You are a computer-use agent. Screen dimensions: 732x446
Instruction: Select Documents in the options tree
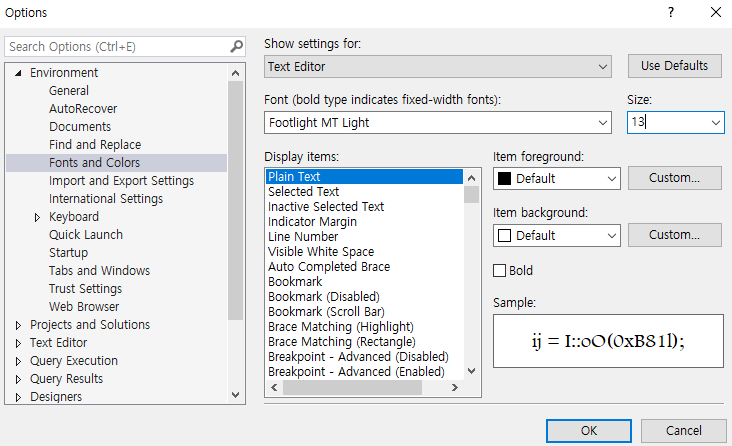(x=80, y=127)
